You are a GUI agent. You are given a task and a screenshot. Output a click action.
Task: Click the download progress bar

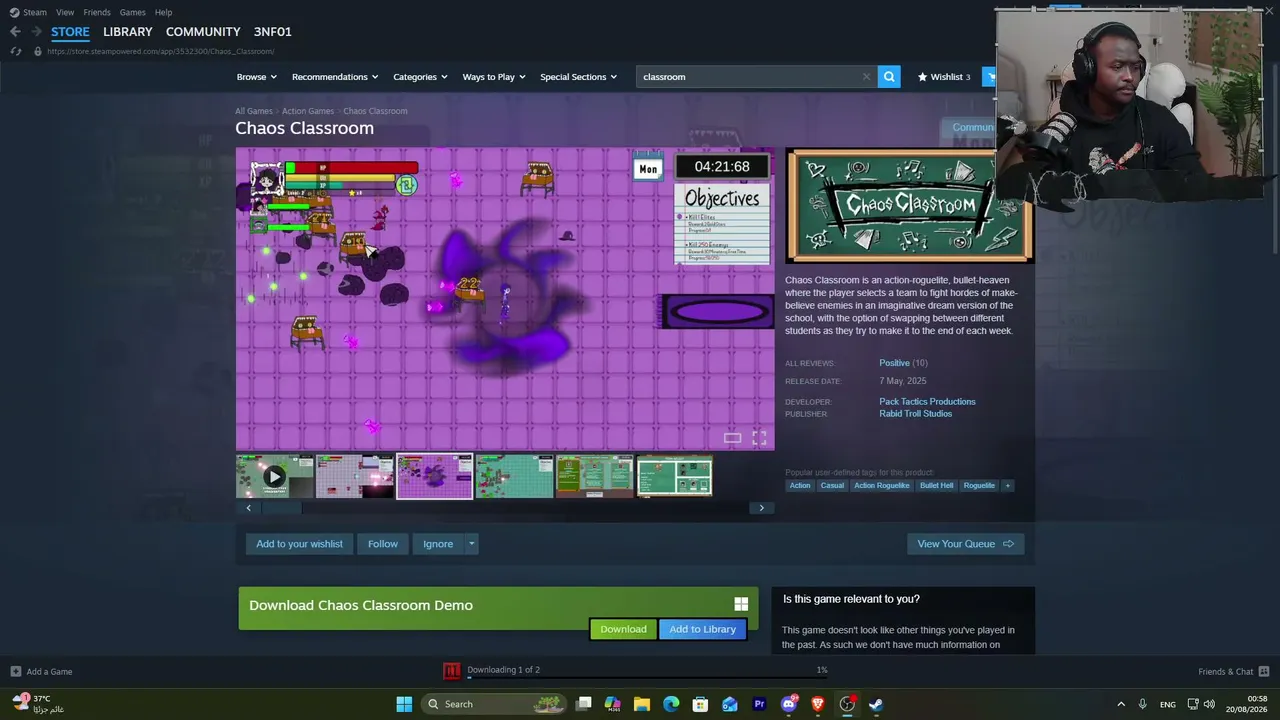click(647, 678)
